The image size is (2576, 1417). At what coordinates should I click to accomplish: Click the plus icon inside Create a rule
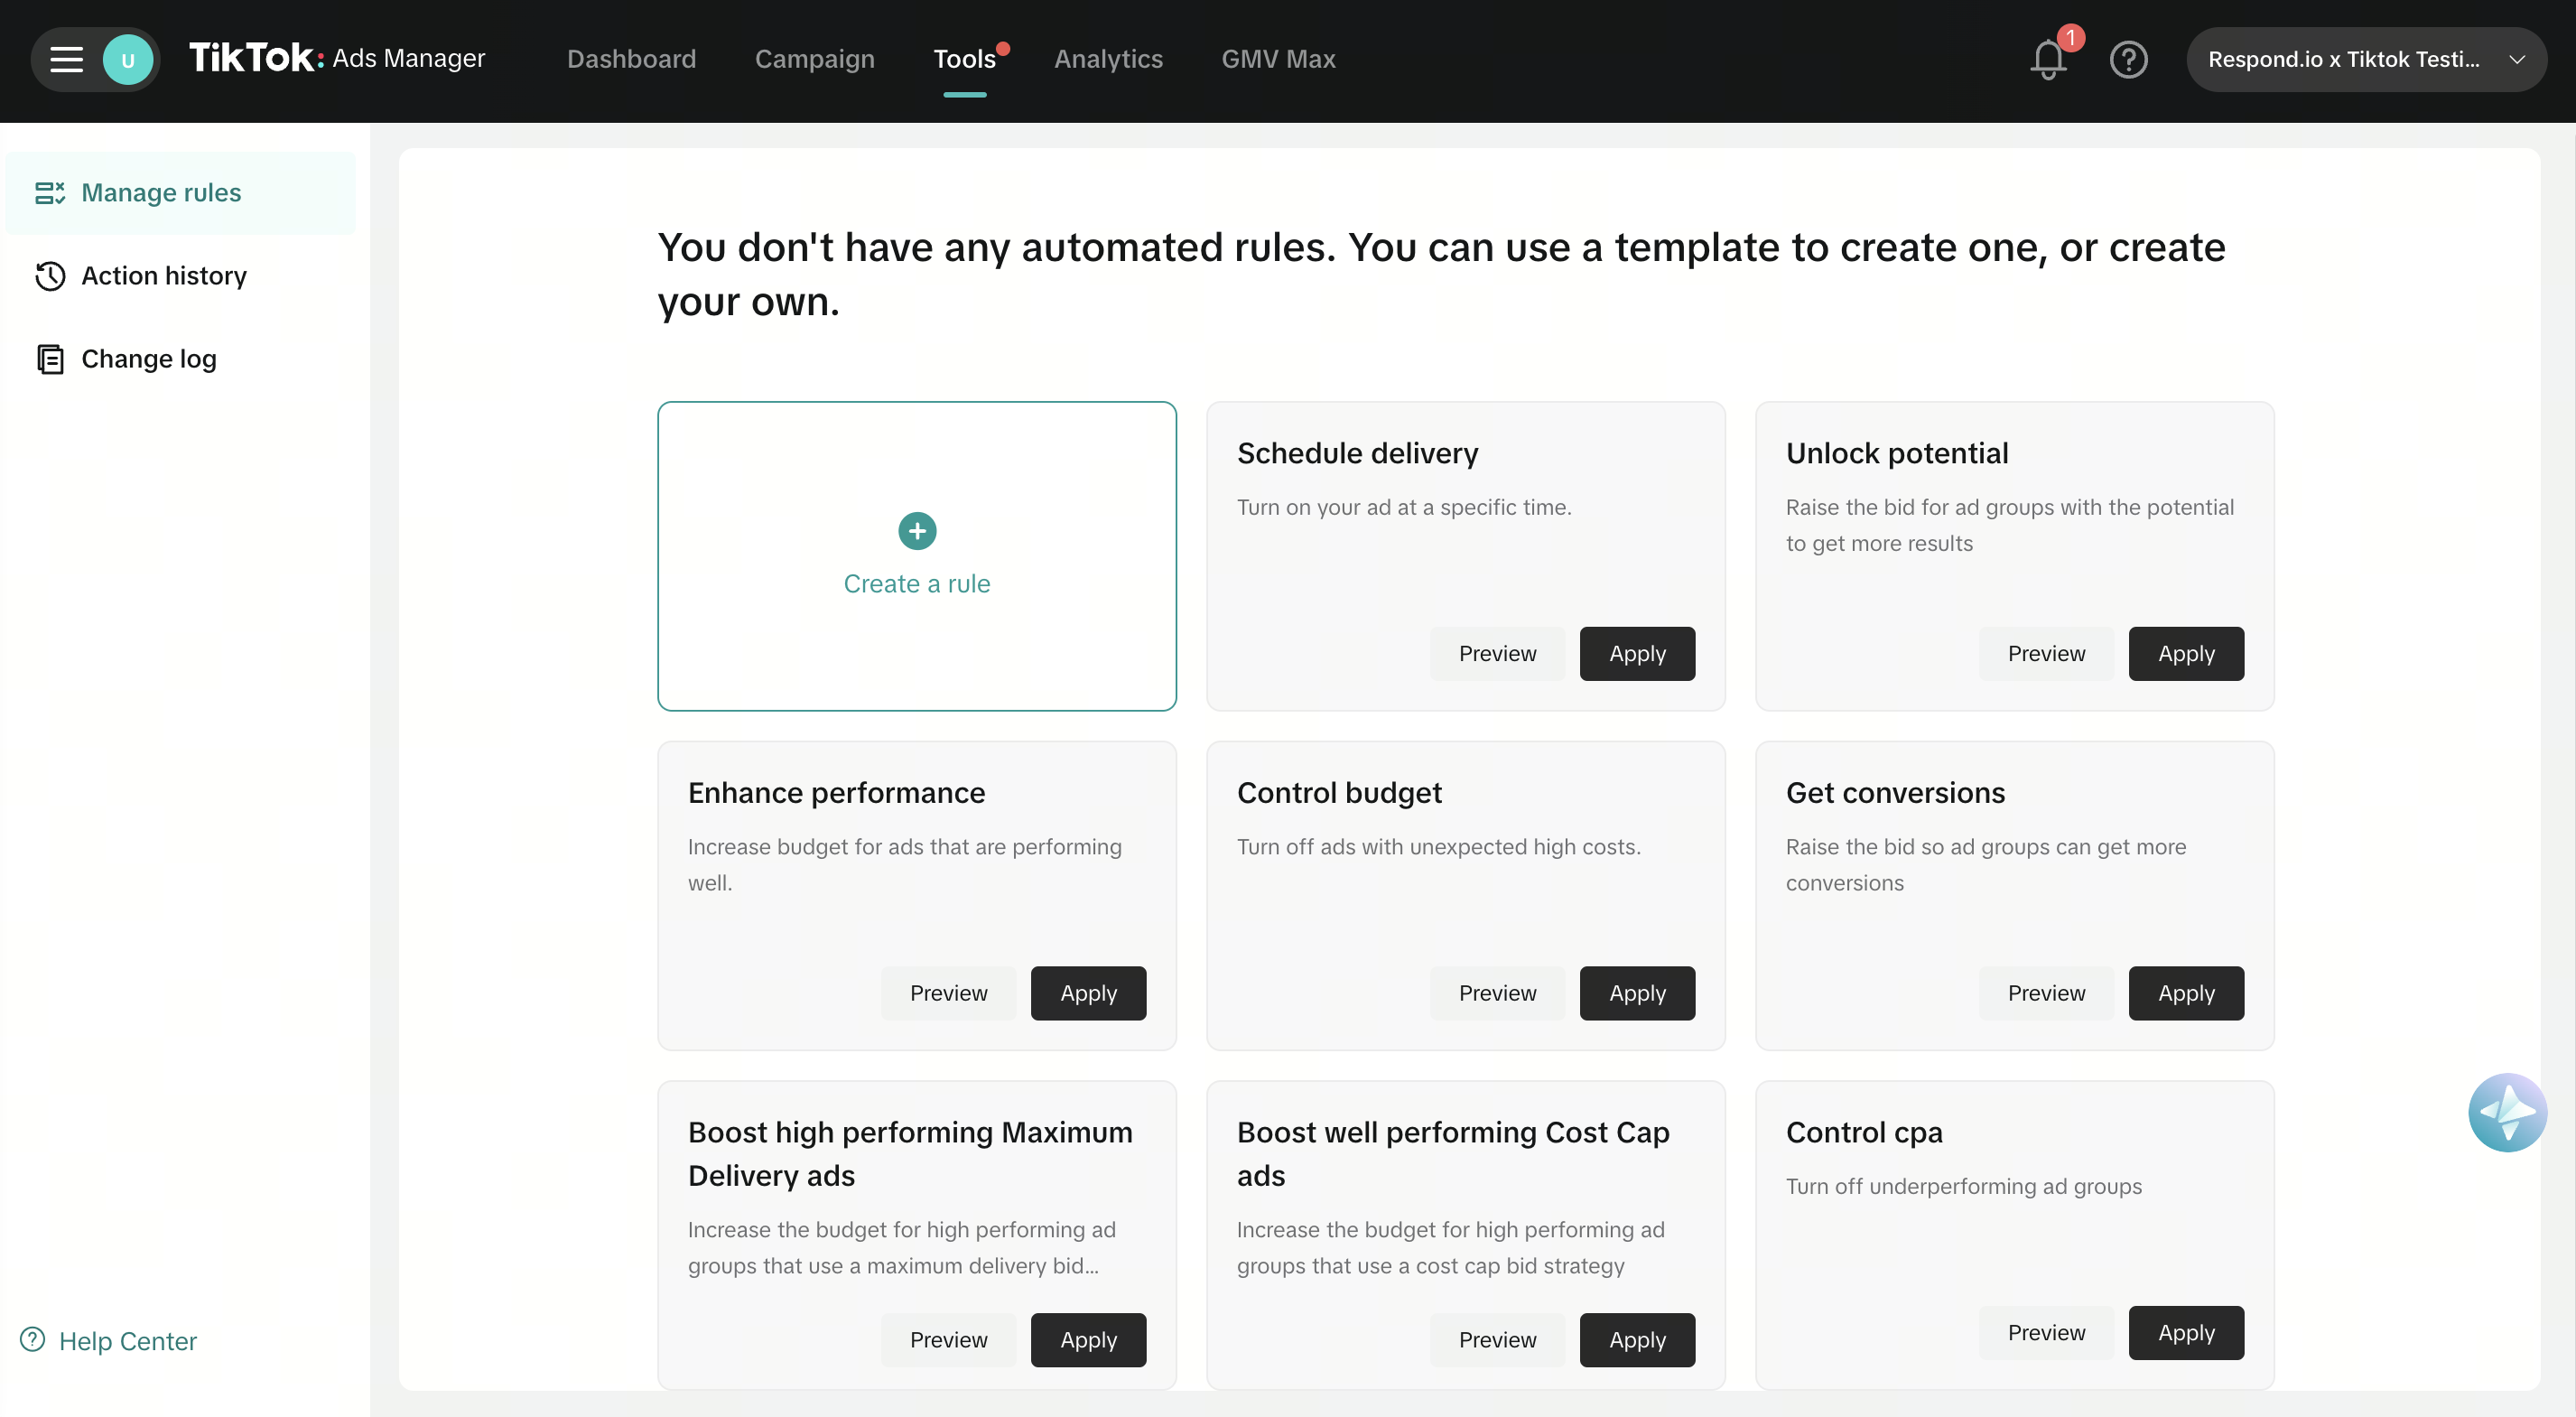point(916,530)
